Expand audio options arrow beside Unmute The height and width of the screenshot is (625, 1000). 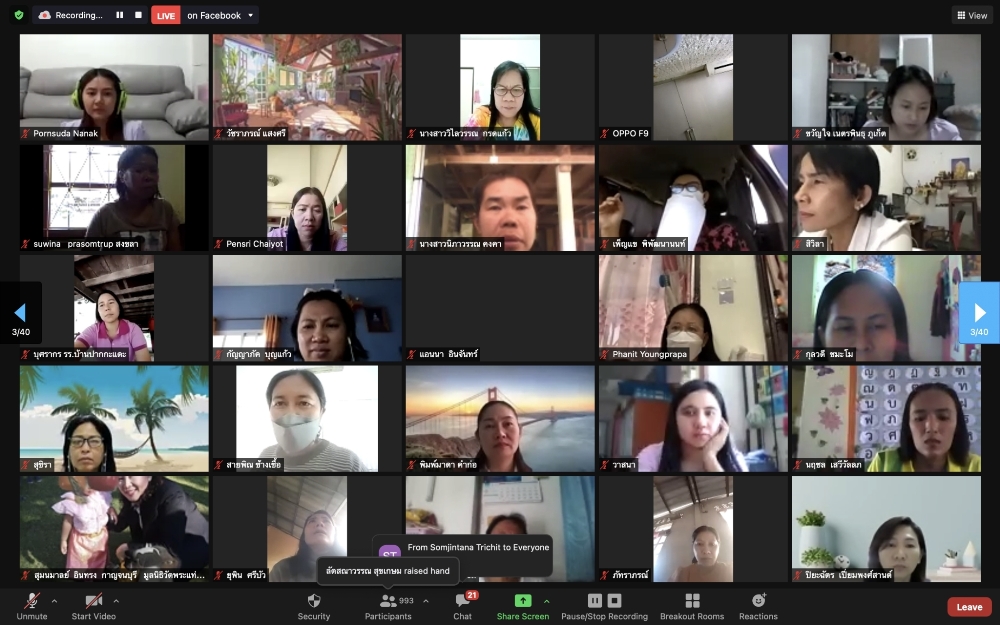[54, 601]
